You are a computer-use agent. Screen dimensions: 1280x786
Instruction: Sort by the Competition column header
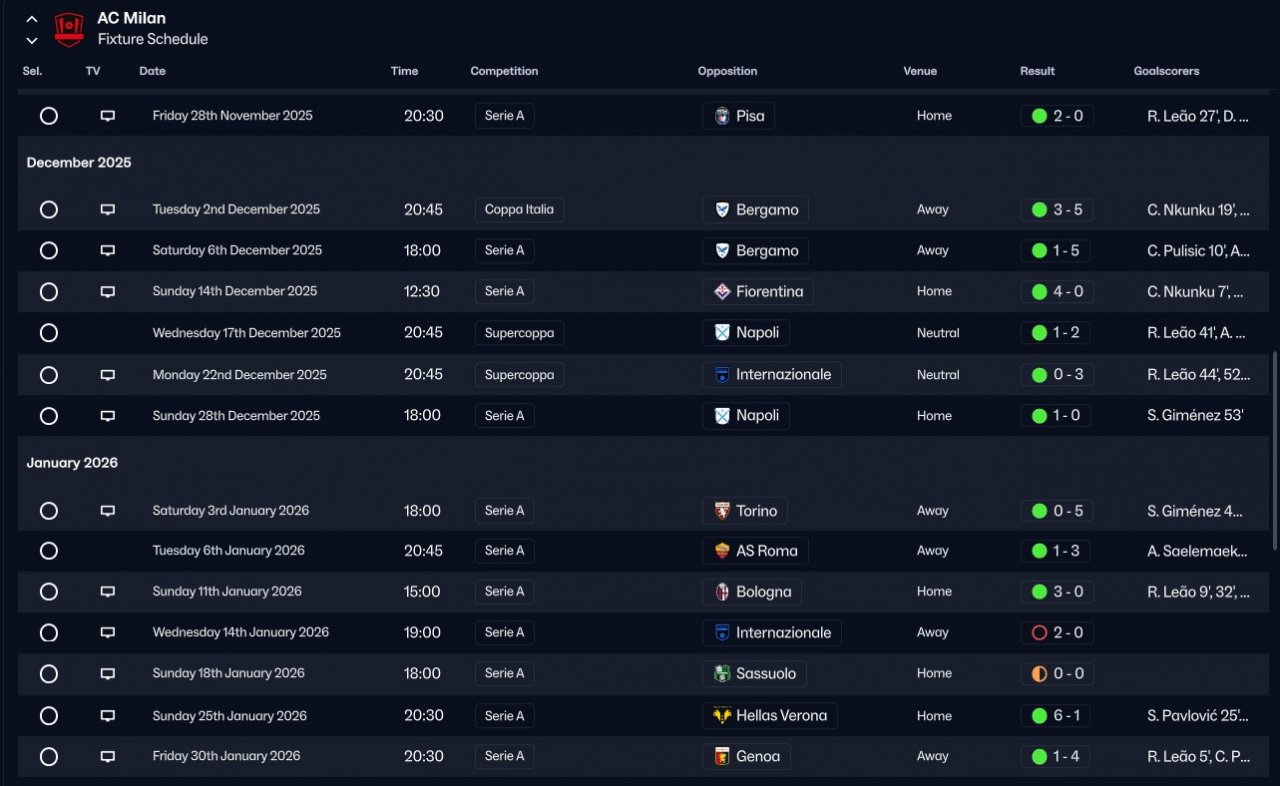click(x=504, y=71)
